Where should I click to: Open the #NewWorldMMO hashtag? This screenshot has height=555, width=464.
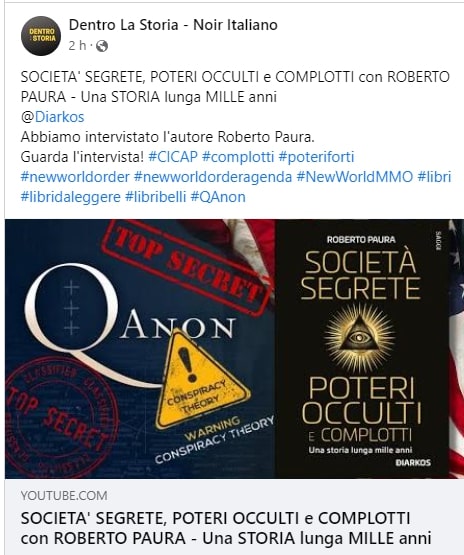pos(355,177)
